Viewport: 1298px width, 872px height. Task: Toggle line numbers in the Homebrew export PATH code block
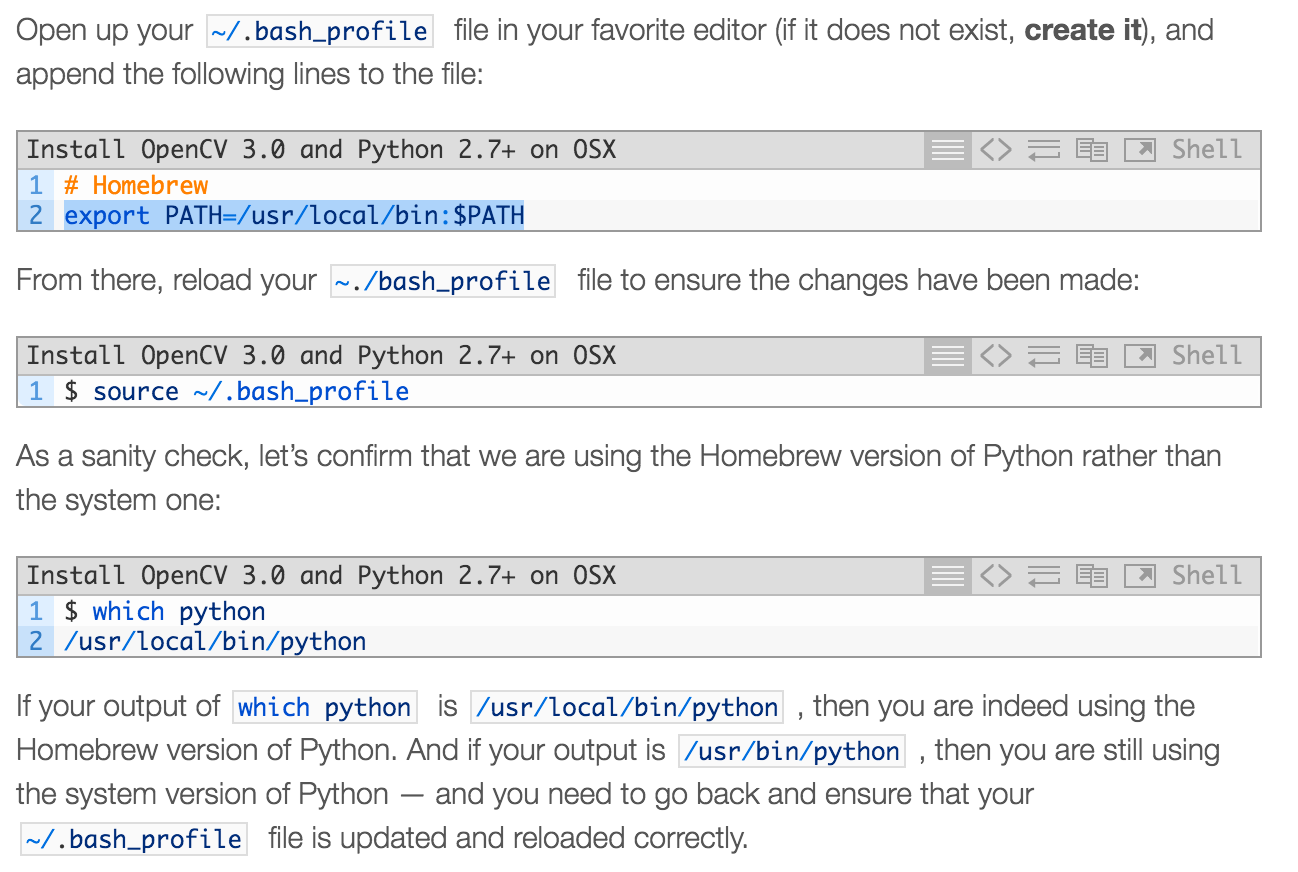click(947, 150)
